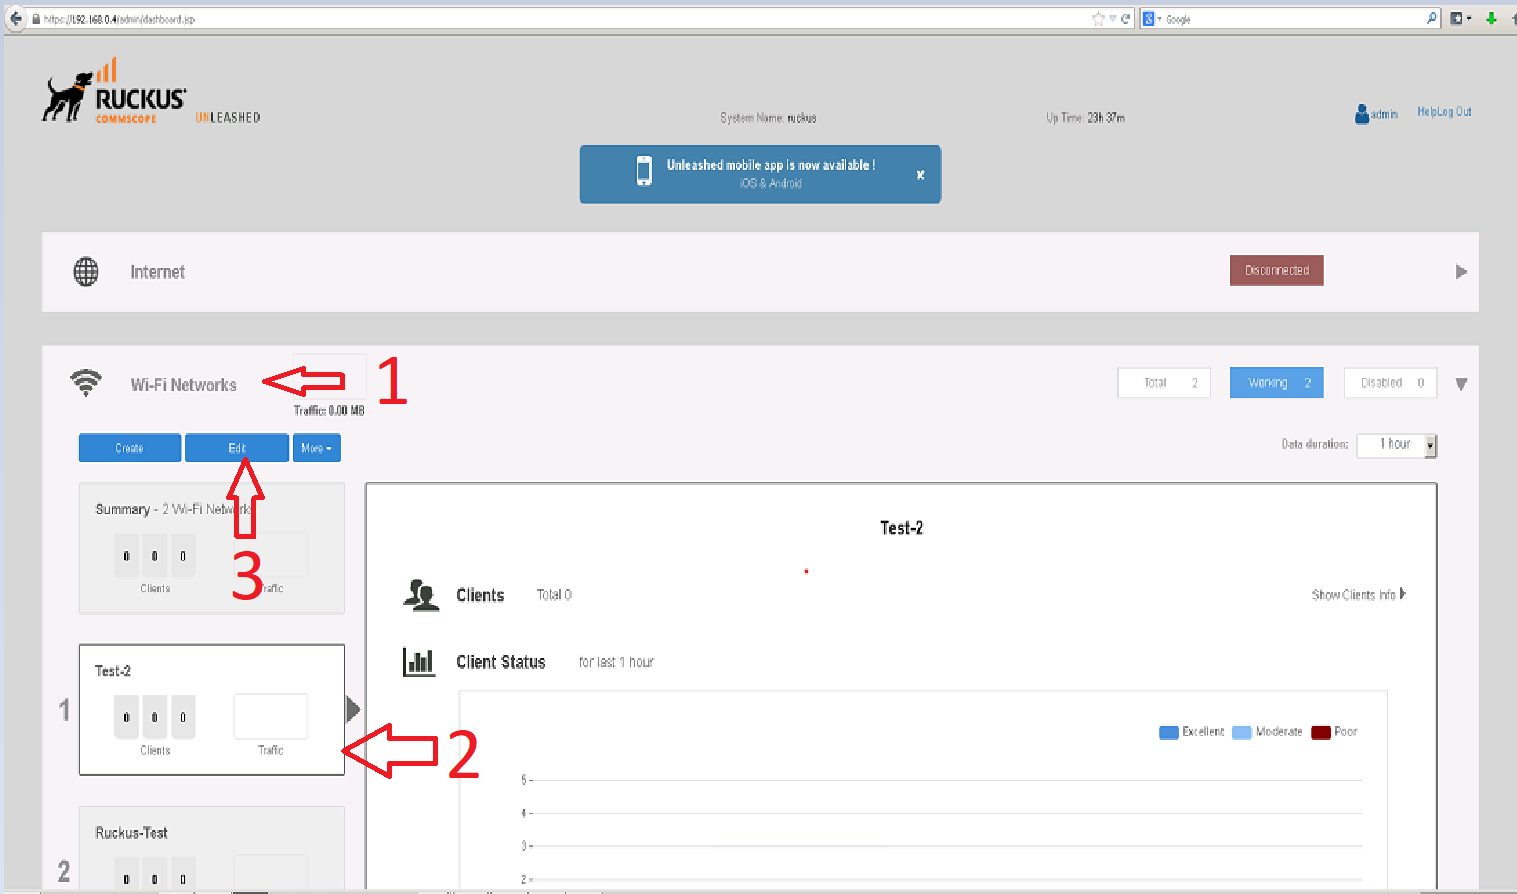Click the Moderate legend color swatch
This screenshot has height=894, width=1517.
coord(1242,732)
